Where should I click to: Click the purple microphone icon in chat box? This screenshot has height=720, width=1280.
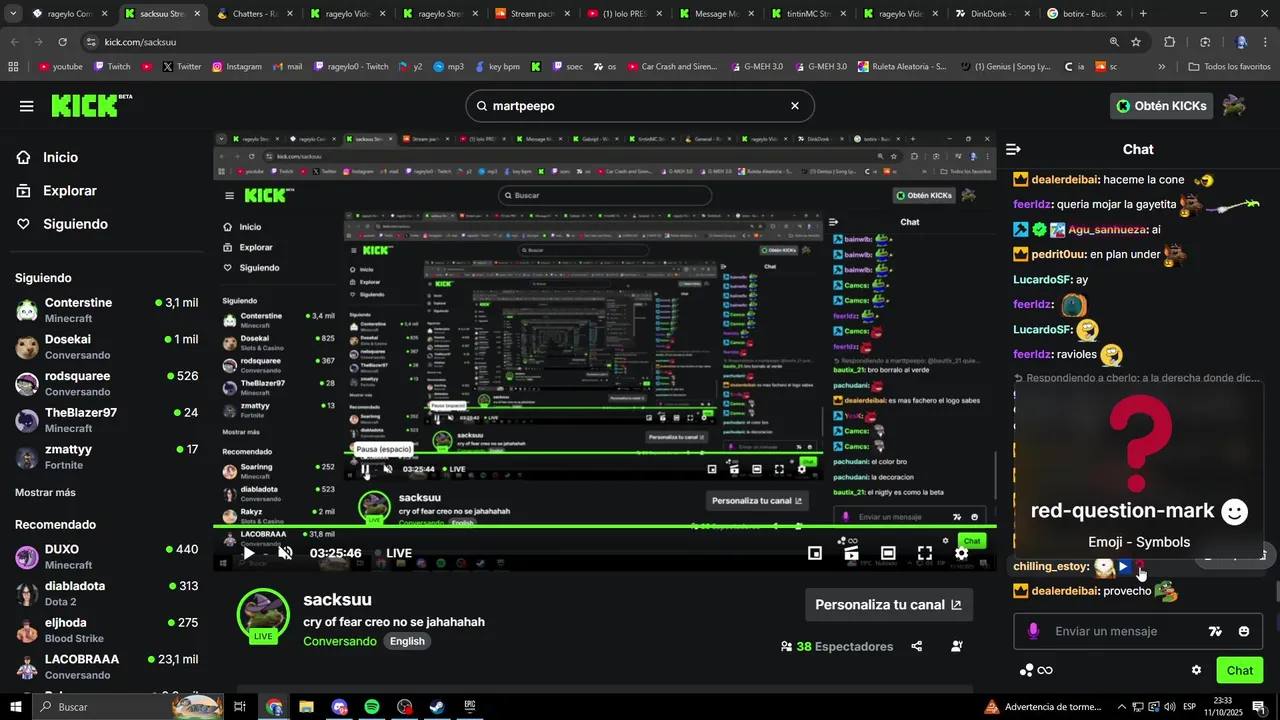(x=1033, y=631)
